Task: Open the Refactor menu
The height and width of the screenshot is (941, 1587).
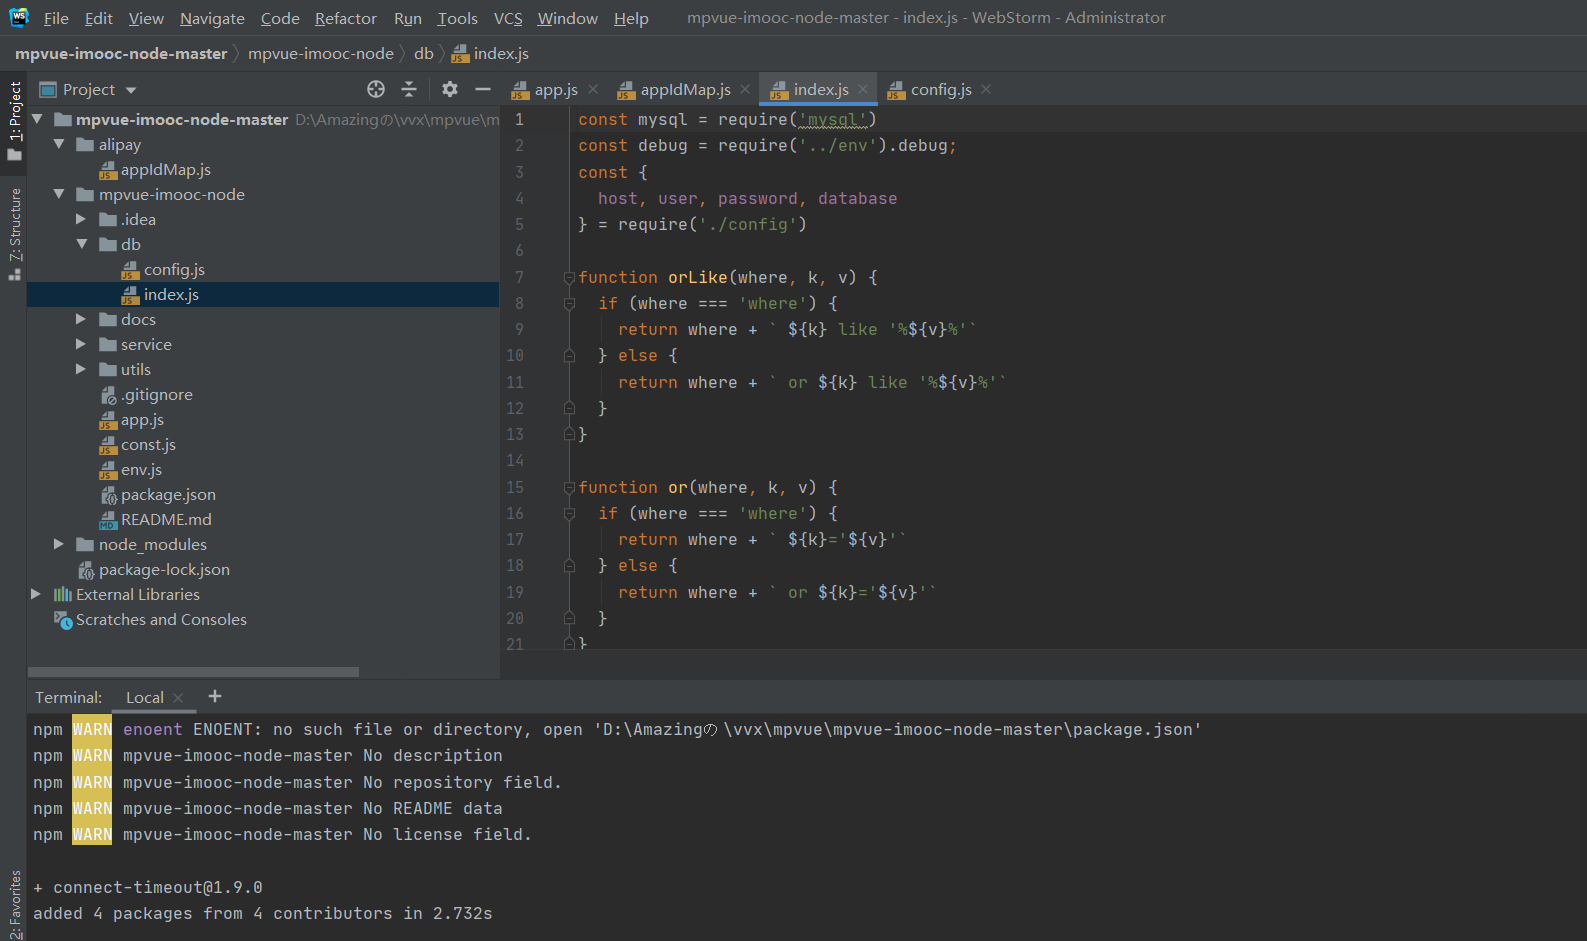Action: coord(345,18)
